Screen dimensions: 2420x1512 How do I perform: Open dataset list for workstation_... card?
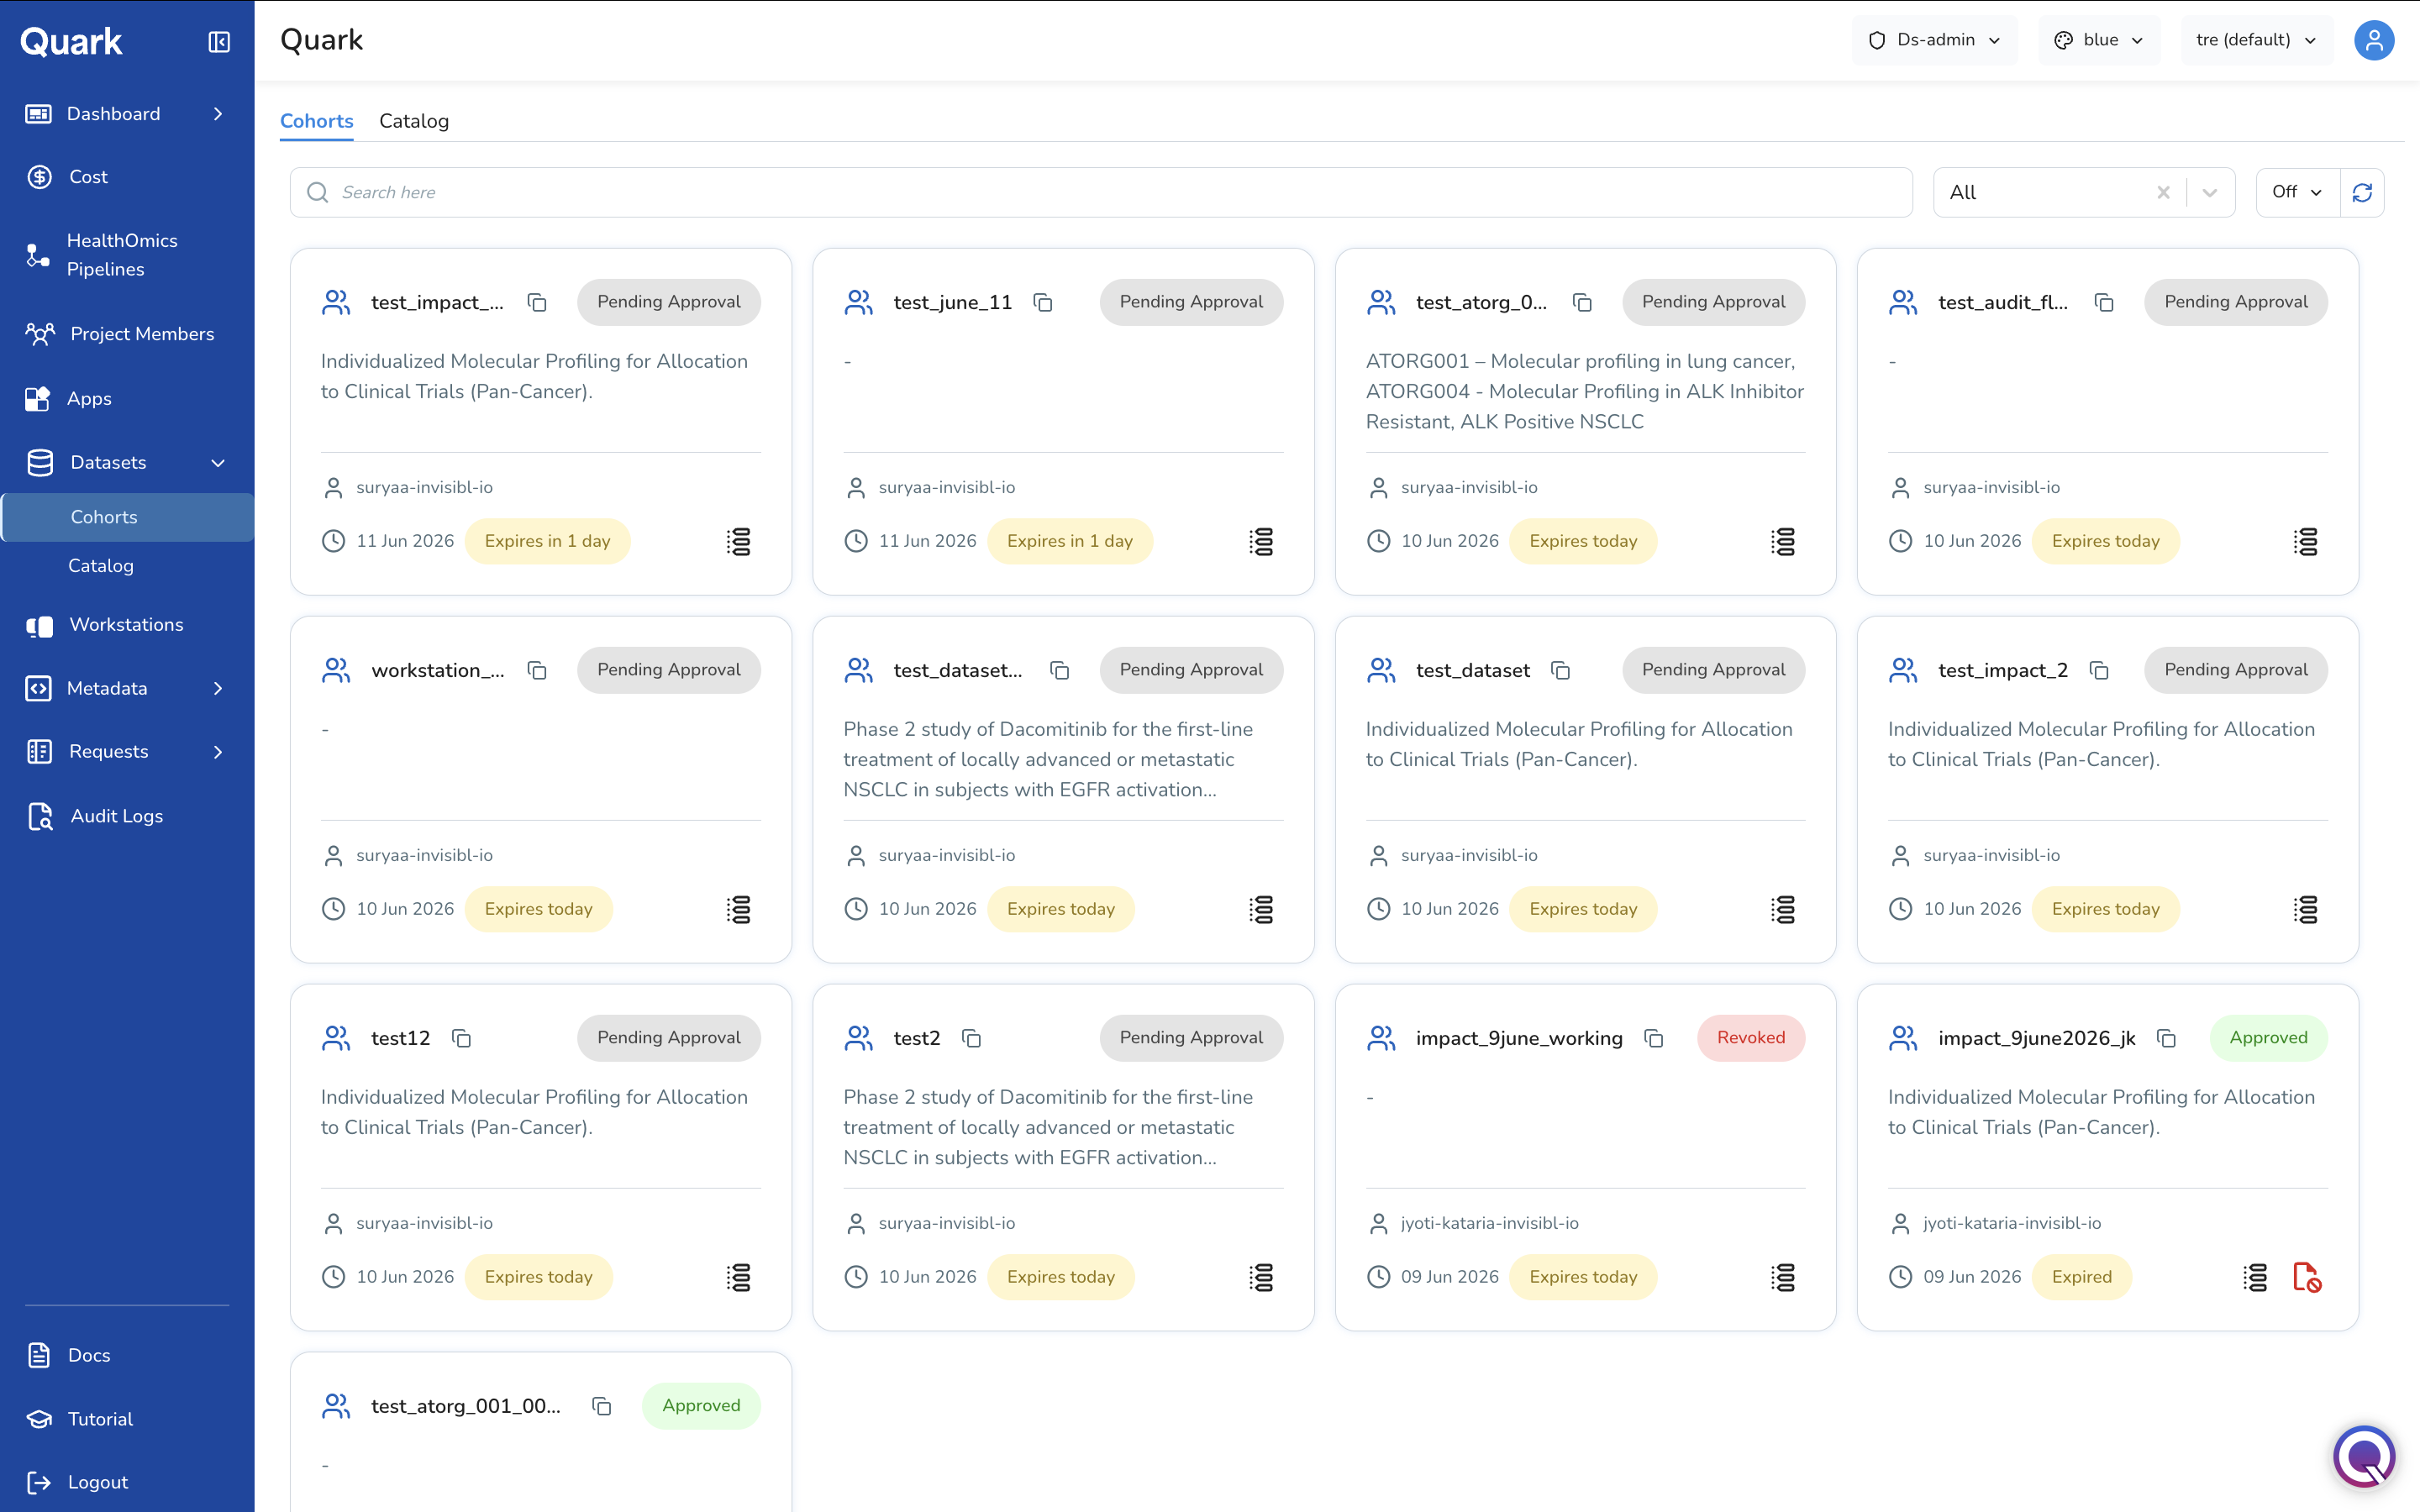[738, 909]
